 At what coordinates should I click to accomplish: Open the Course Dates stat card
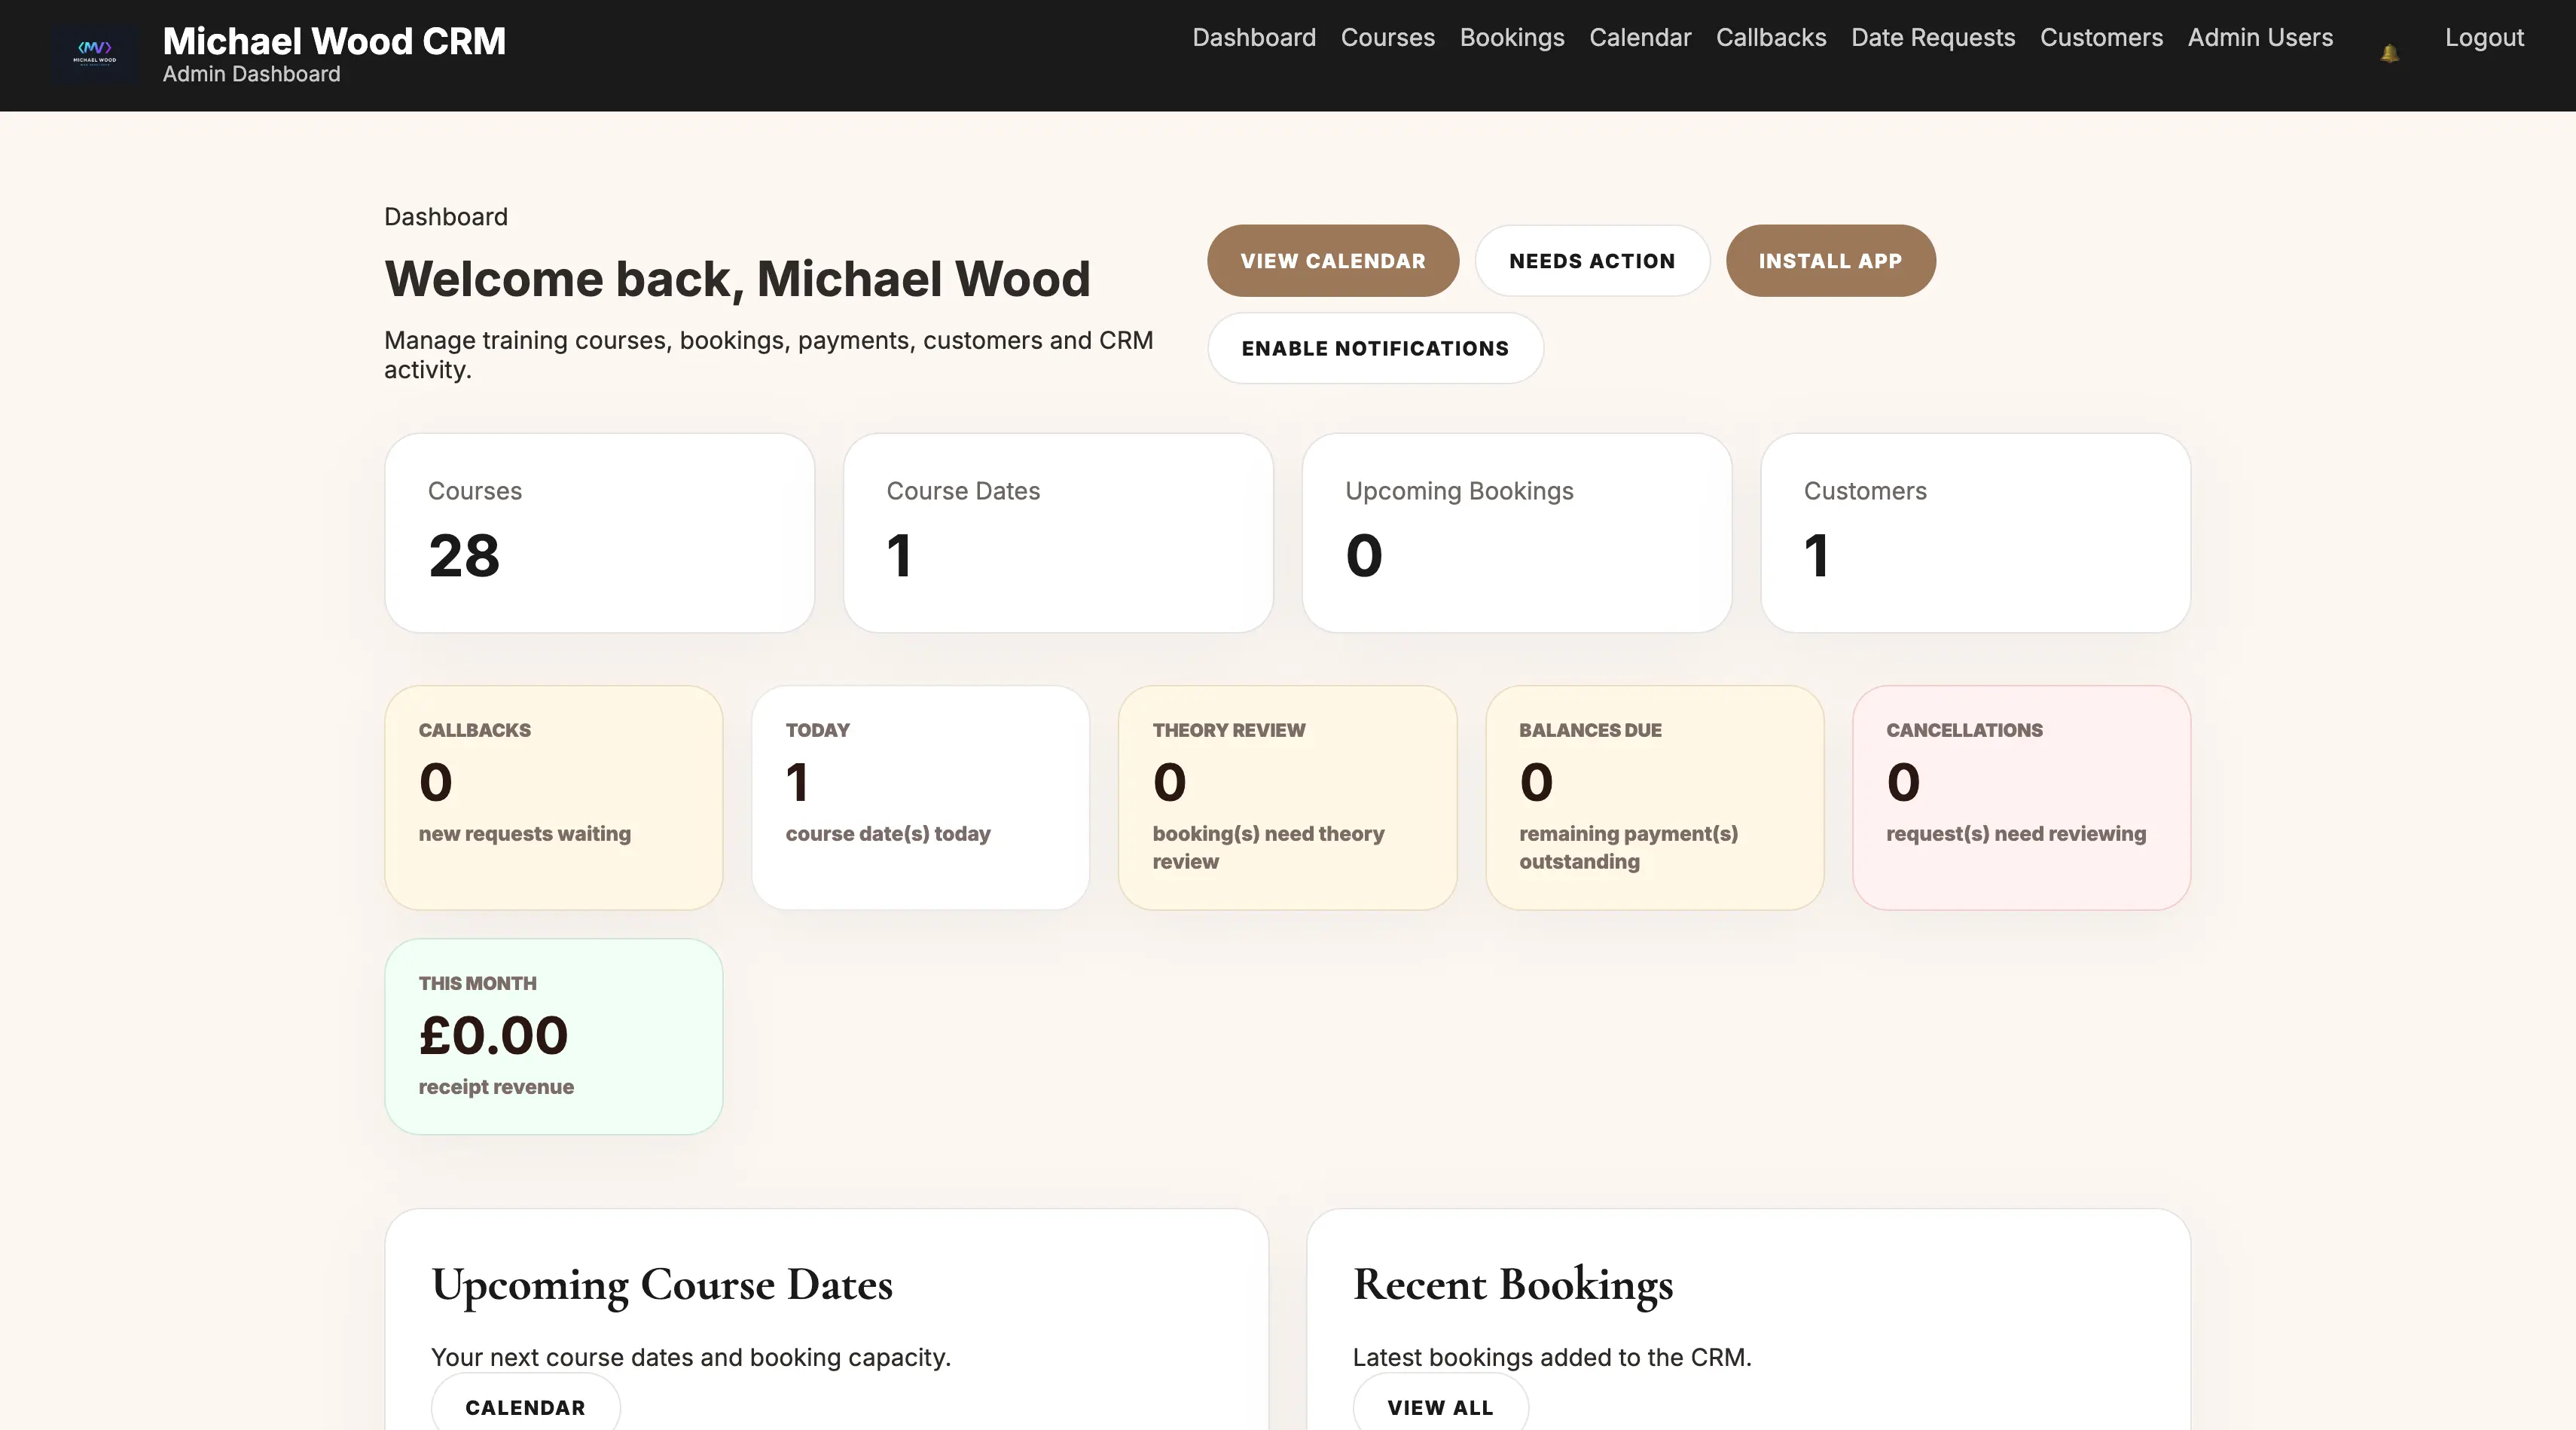coord(1058,533)
